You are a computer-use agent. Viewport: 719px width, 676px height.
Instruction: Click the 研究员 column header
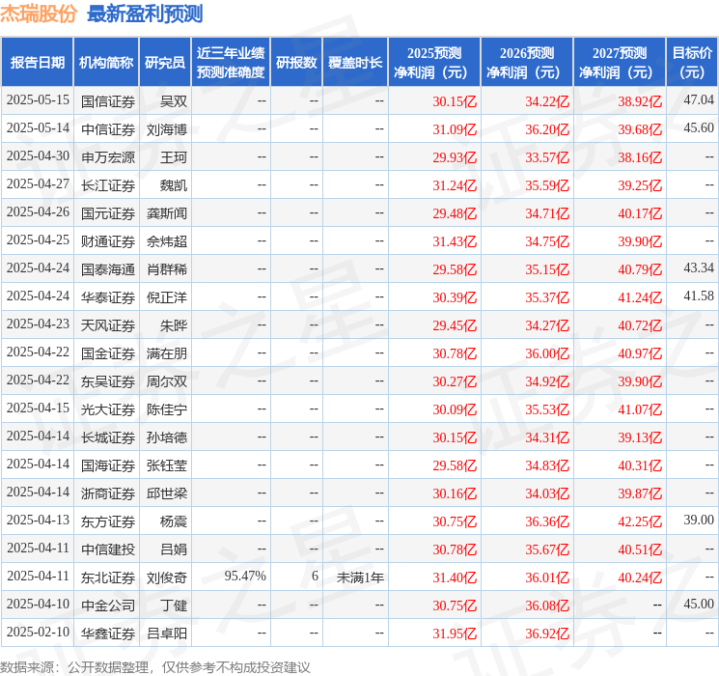coord(165,62)
